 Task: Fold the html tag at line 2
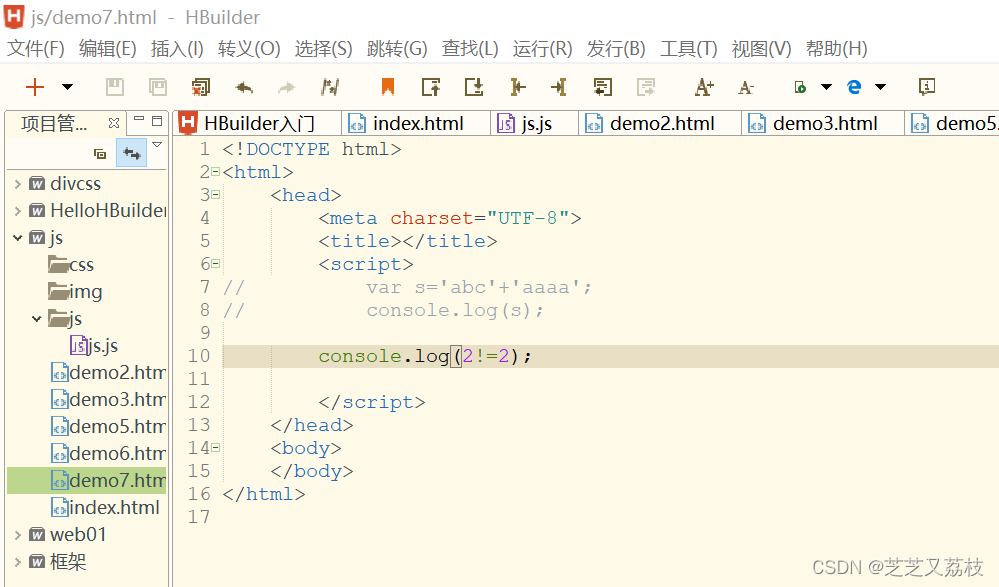215,171
